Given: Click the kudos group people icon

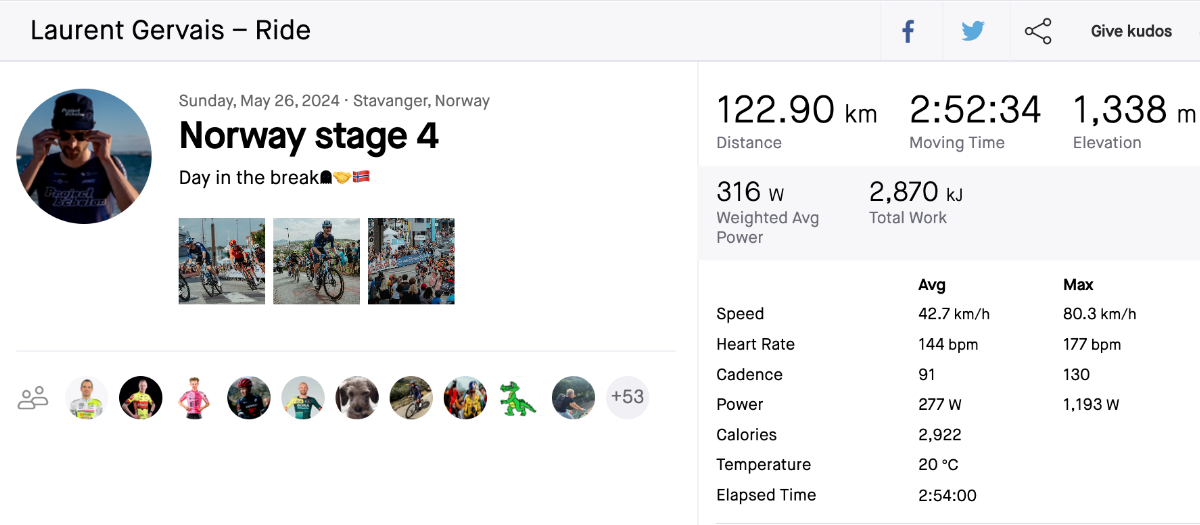Looking at the screenshot, I should click(33, 398).
